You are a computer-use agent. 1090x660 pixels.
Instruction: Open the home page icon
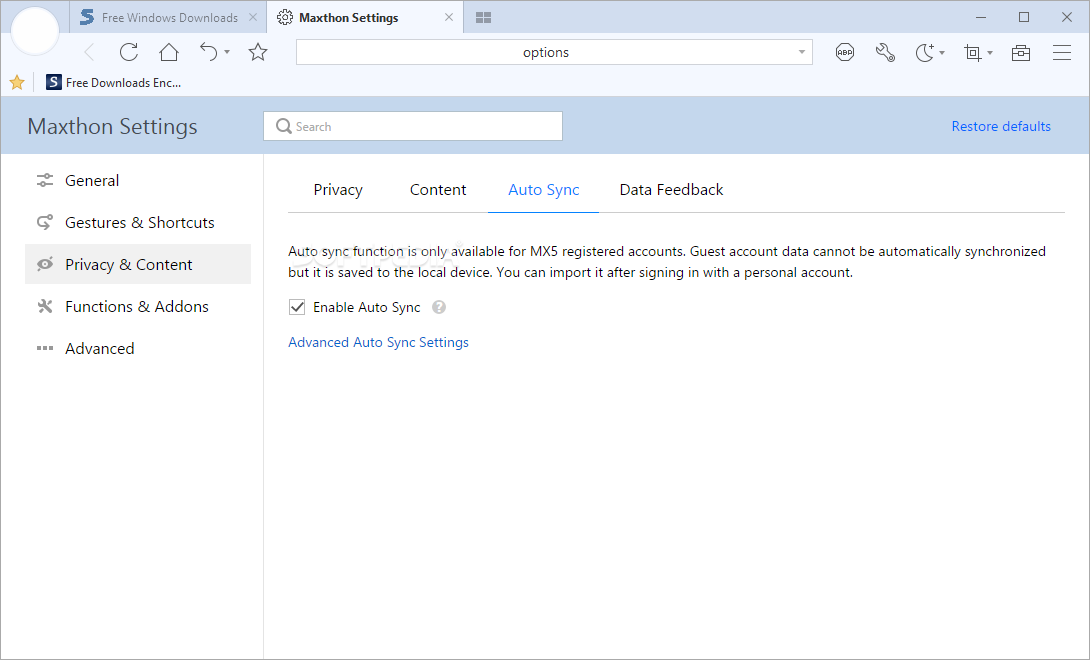pos(169,52)
